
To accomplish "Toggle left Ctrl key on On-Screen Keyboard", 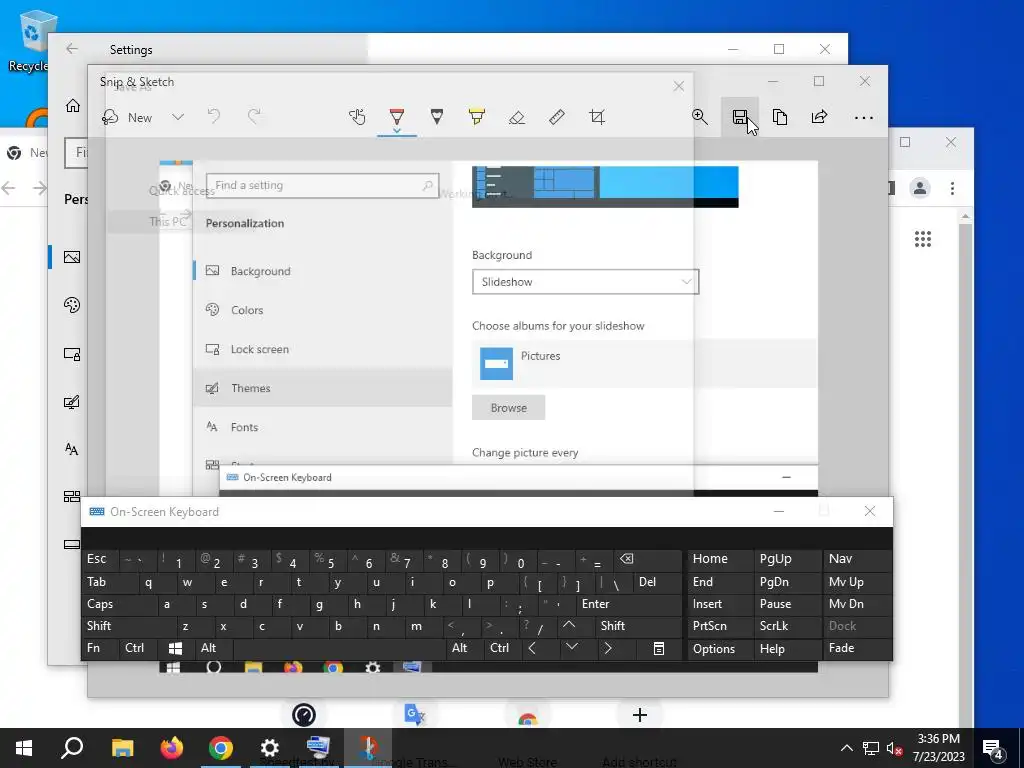I will pos(138,648).
